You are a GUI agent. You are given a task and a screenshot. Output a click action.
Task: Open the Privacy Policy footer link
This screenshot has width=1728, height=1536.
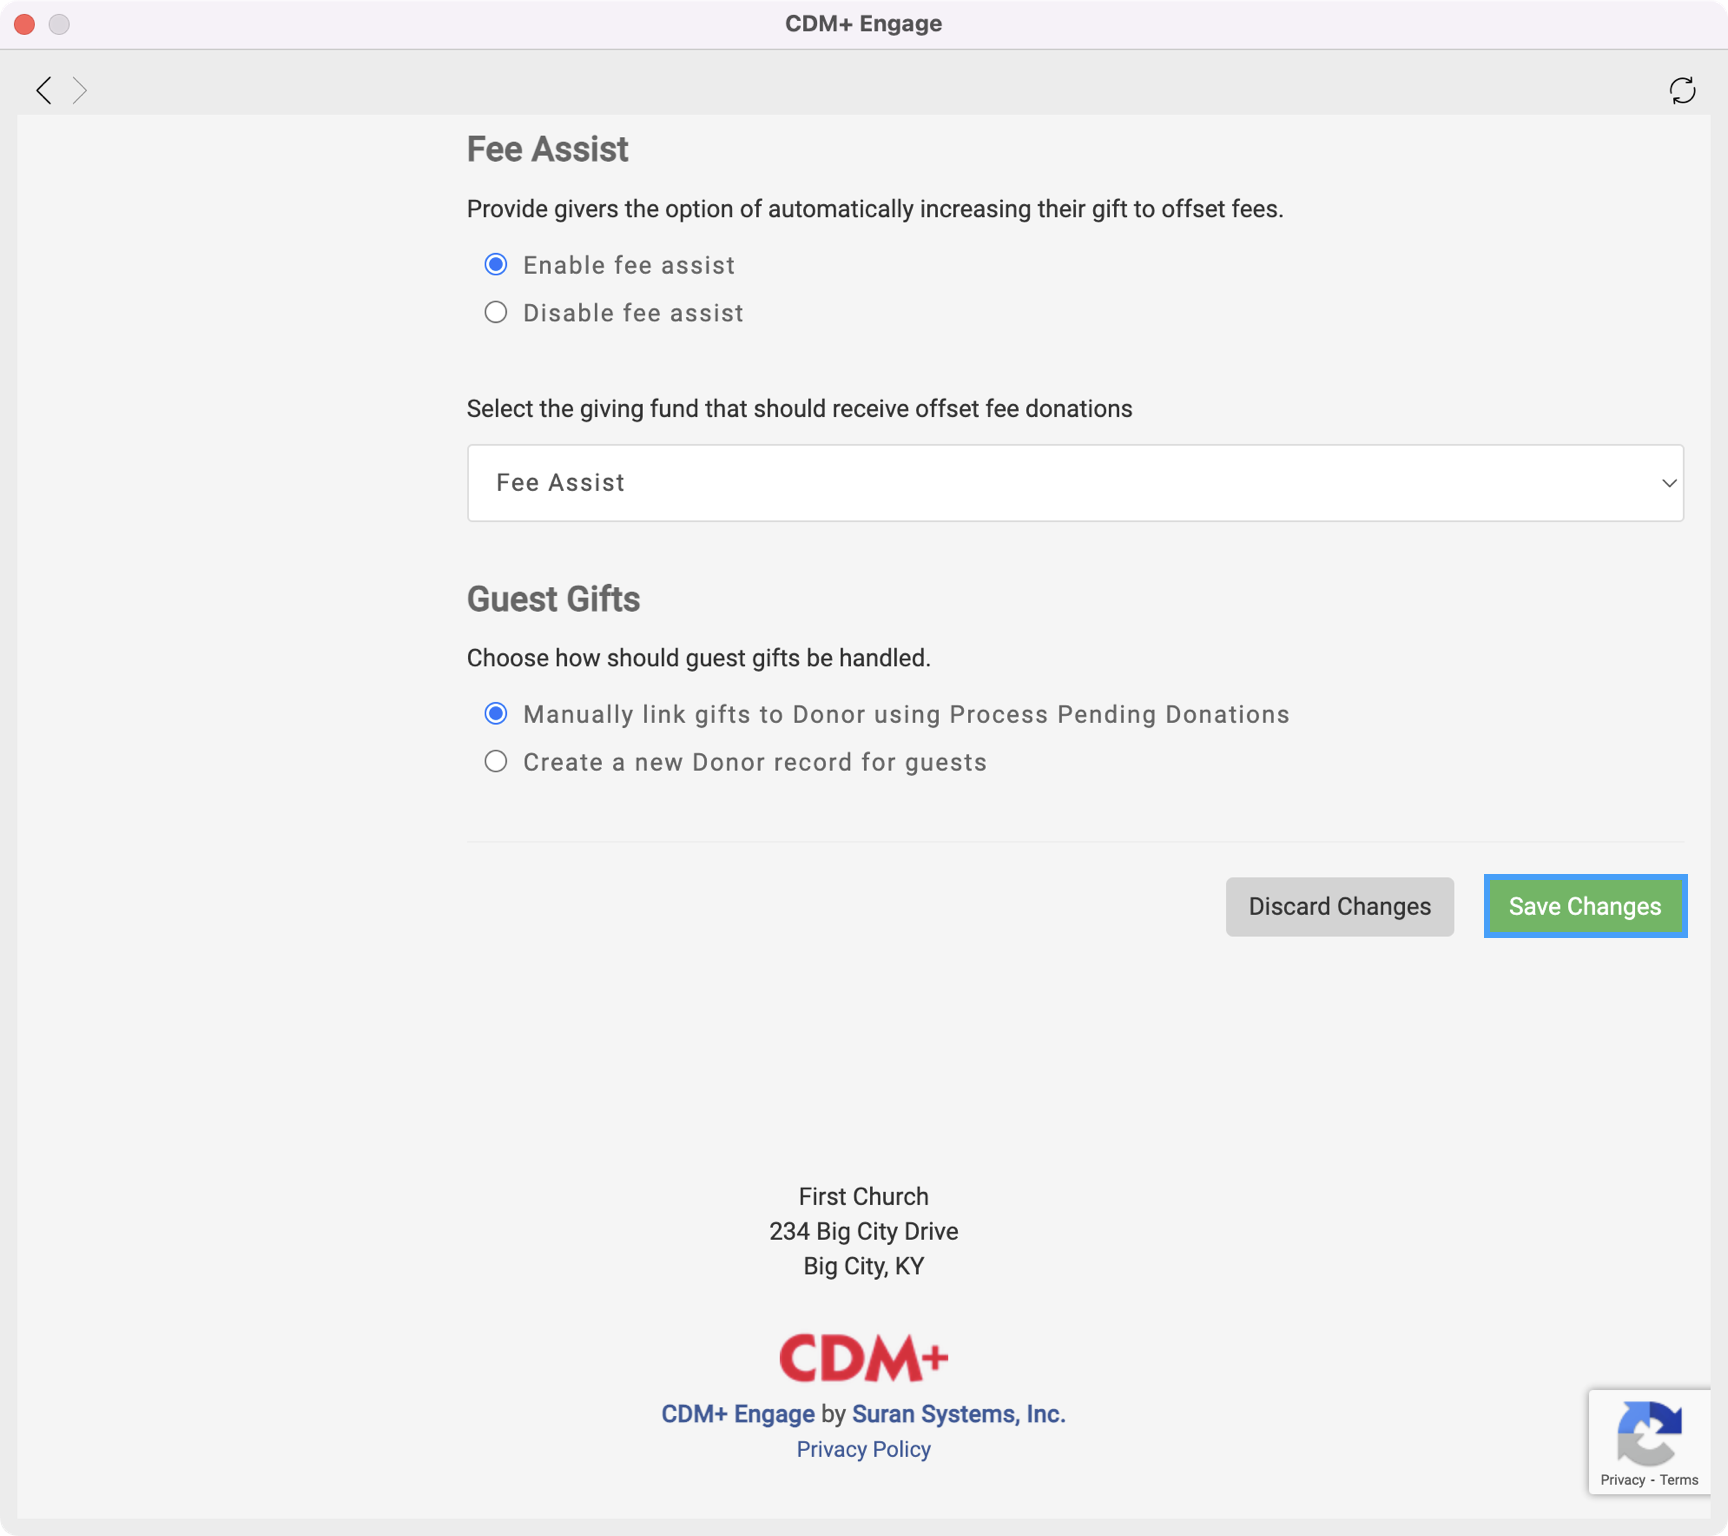click(x=863, y=1449)
